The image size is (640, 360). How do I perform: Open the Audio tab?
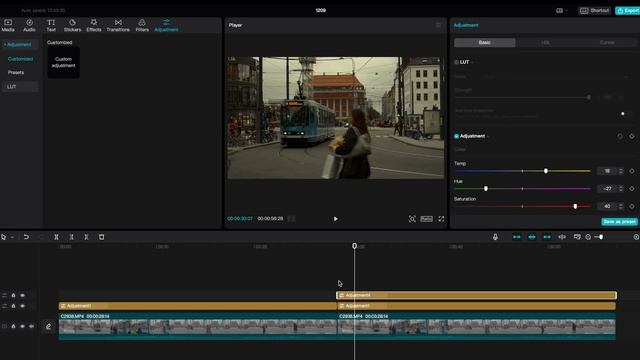29,25
